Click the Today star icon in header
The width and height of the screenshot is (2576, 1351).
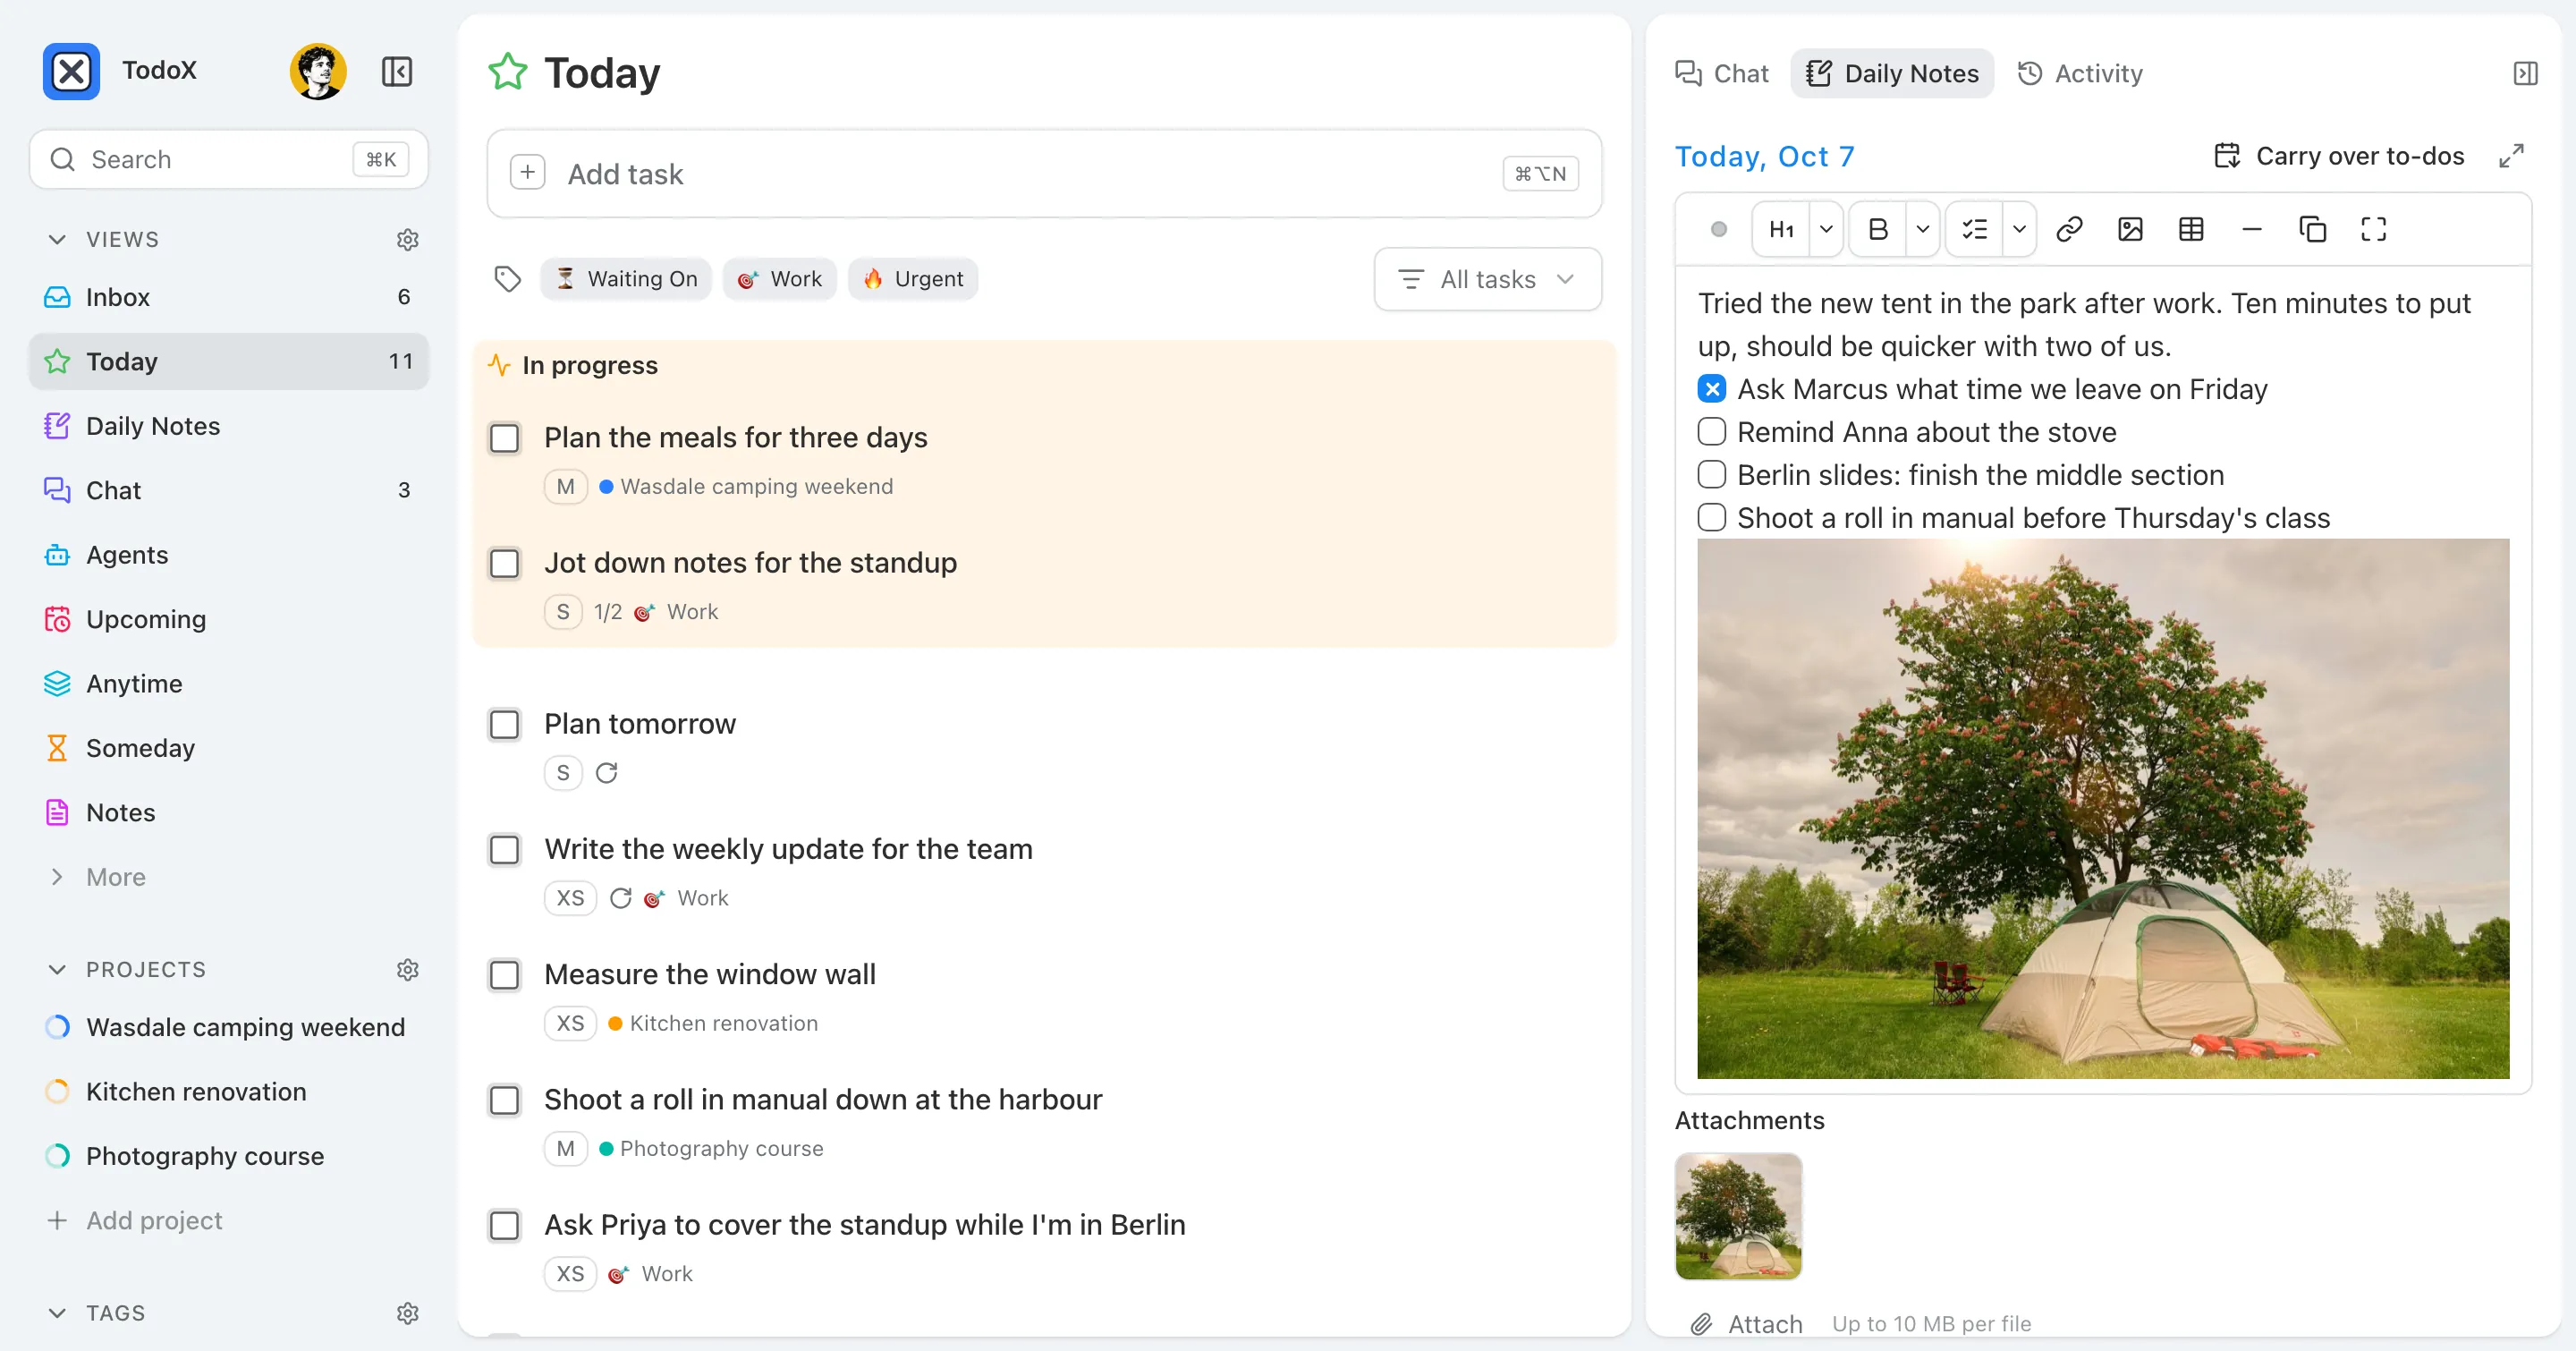click(507, 72)
